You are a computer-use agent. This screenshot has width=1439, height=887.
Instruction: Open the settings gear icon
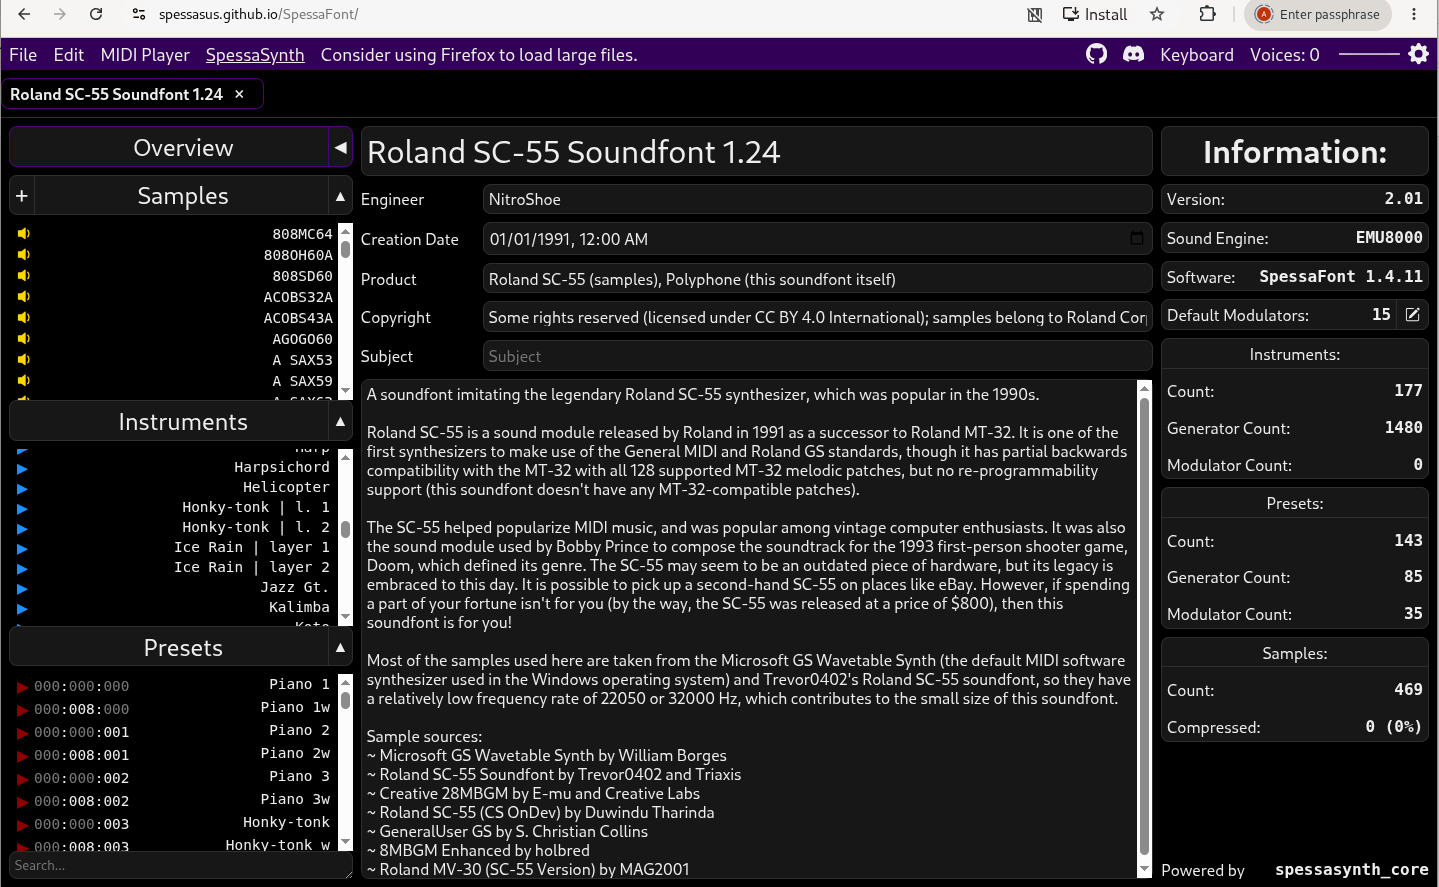point(1418,54)
